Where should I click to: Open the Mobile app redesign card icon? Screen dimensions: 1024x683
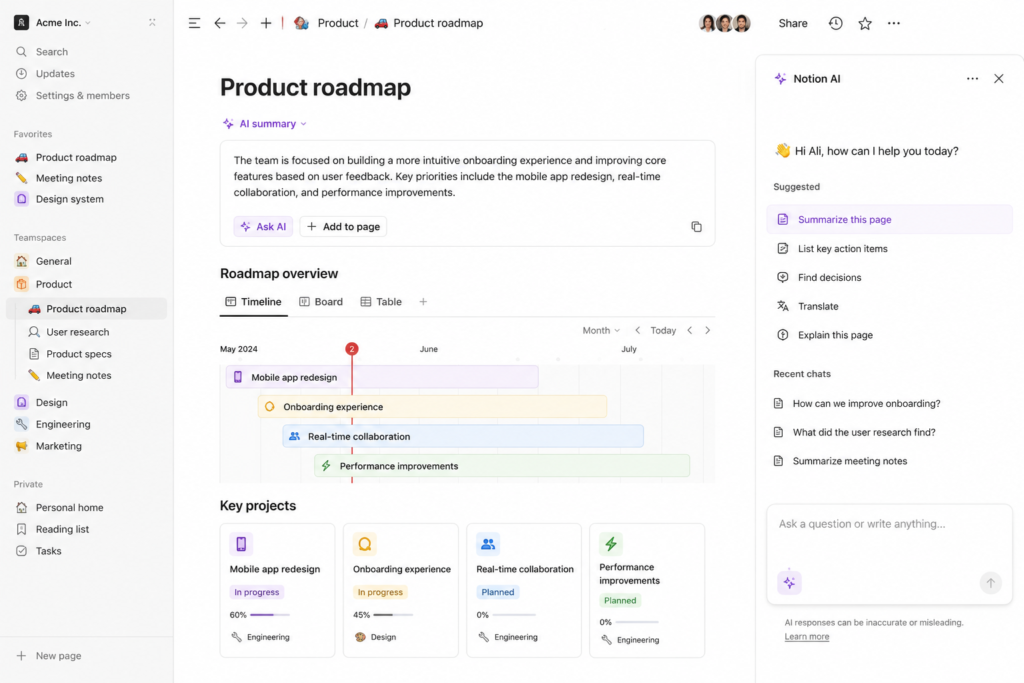point(241,543)
